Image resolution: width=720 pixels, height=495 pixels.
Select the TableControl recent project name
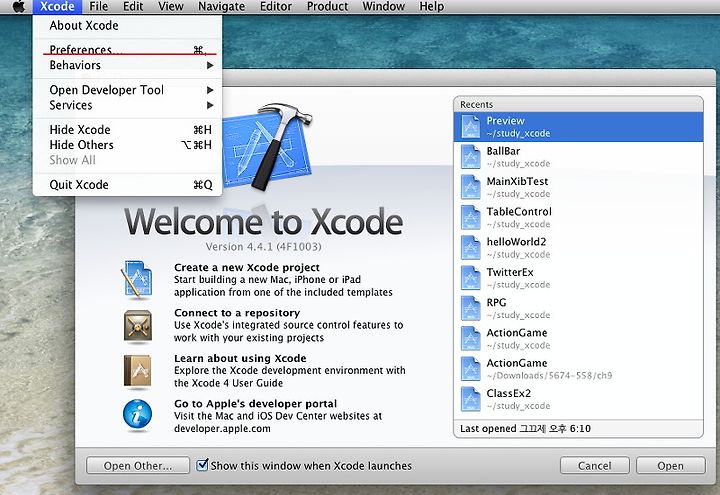point(519,212)
